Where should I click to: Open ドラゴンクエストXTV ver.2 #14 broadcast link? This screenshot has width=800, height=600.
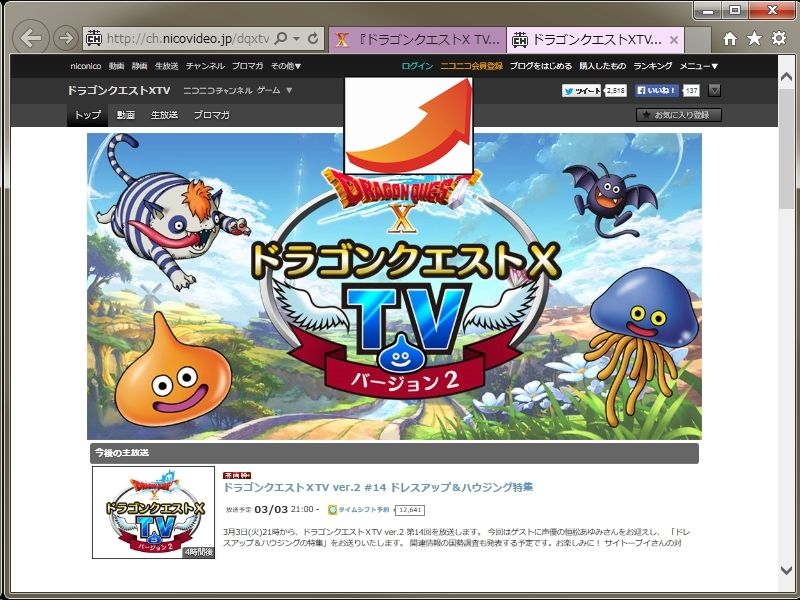click(x=378, y=487)
